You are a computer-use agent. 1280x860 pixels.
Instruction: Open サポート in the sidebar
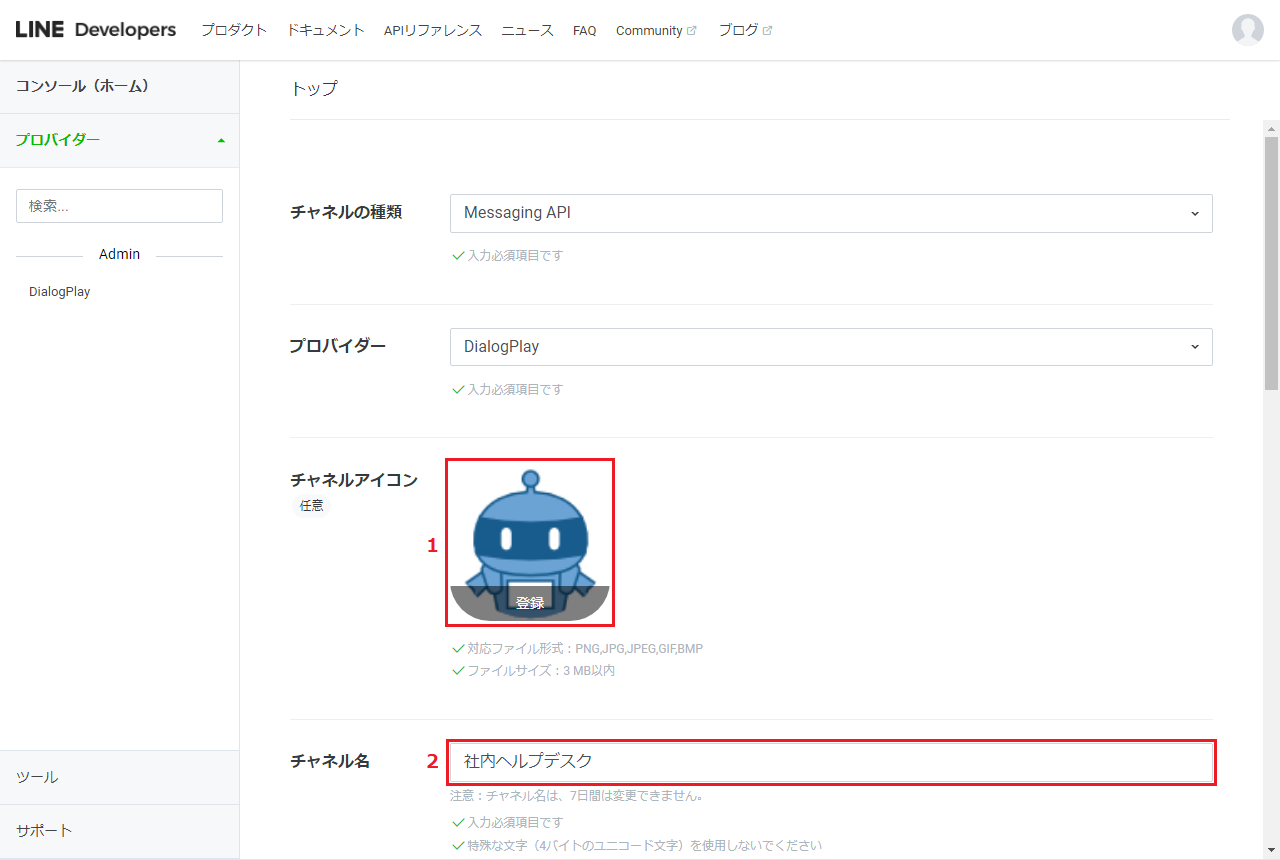119,830
